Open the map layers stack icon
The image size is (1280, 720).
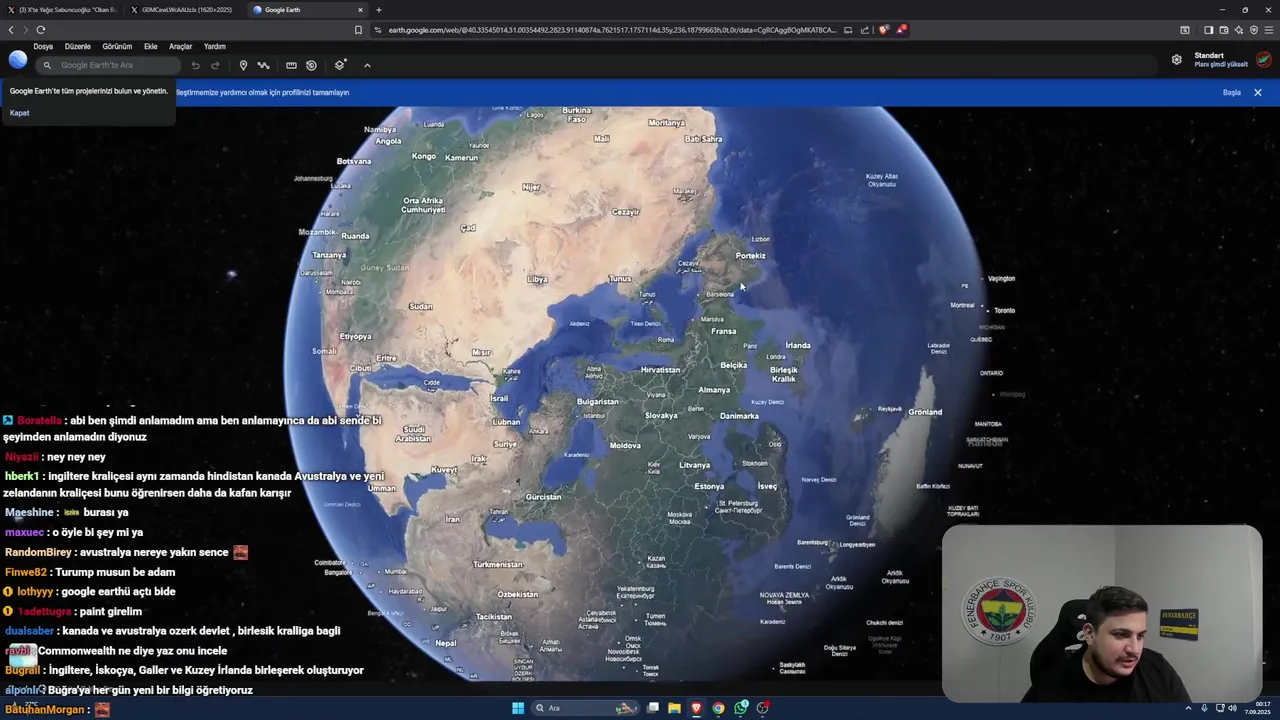(x=340, y=65)
